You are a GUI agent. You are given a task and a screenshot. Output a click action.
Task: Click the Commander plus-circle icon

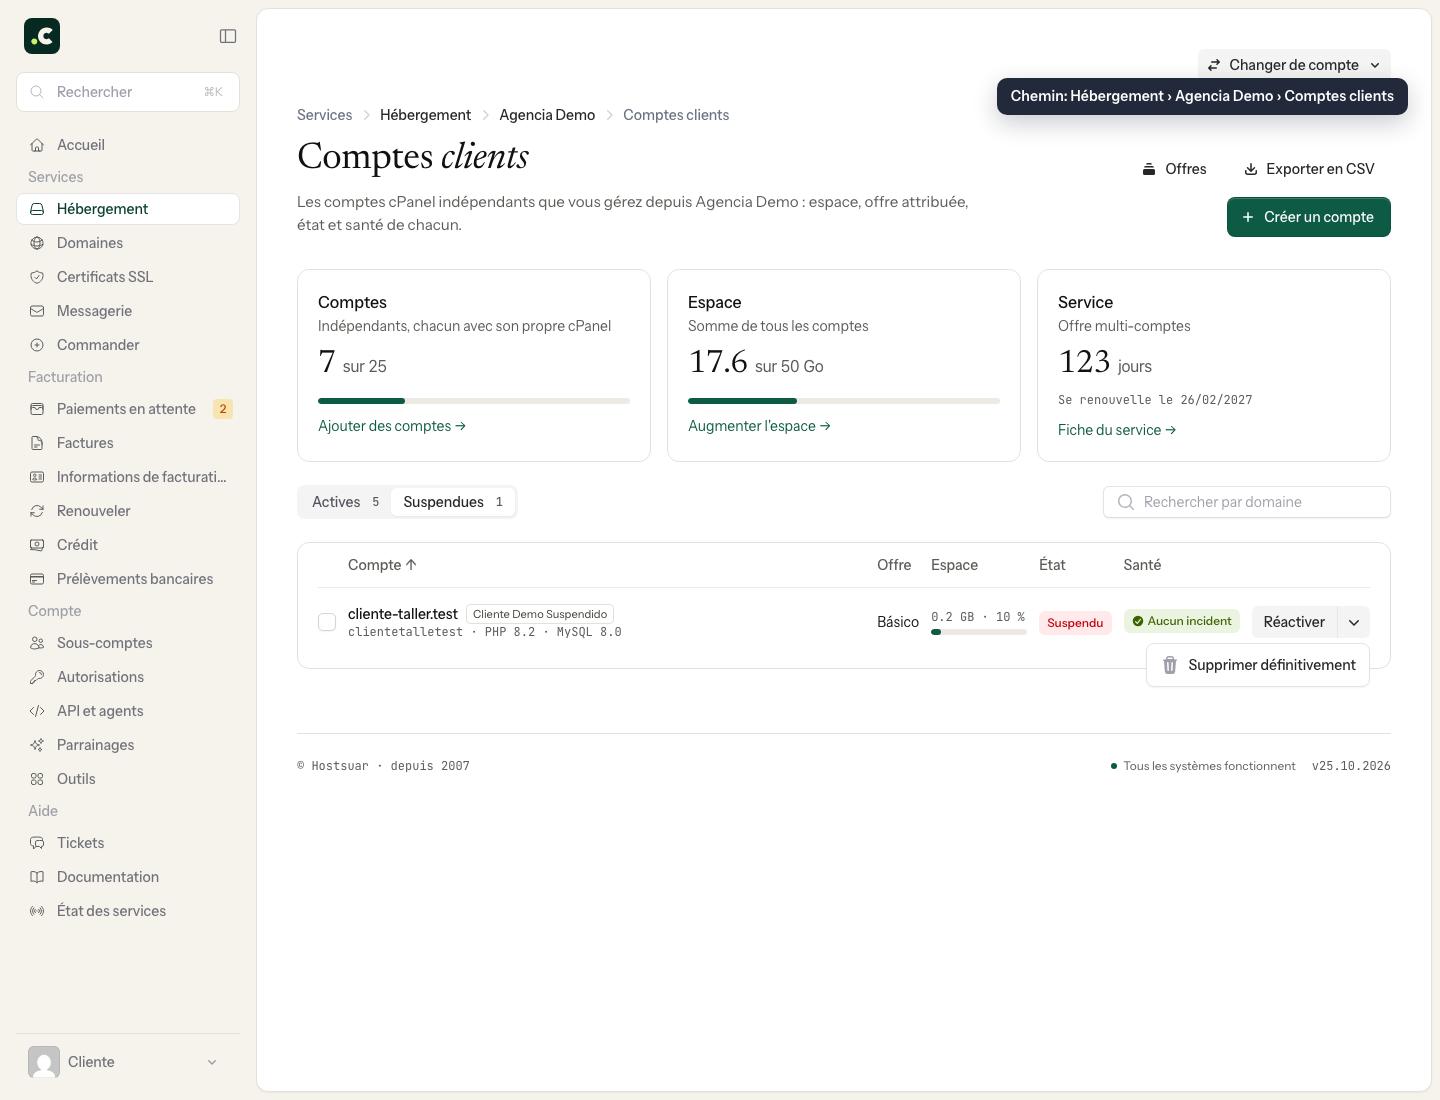click(37, 345)
